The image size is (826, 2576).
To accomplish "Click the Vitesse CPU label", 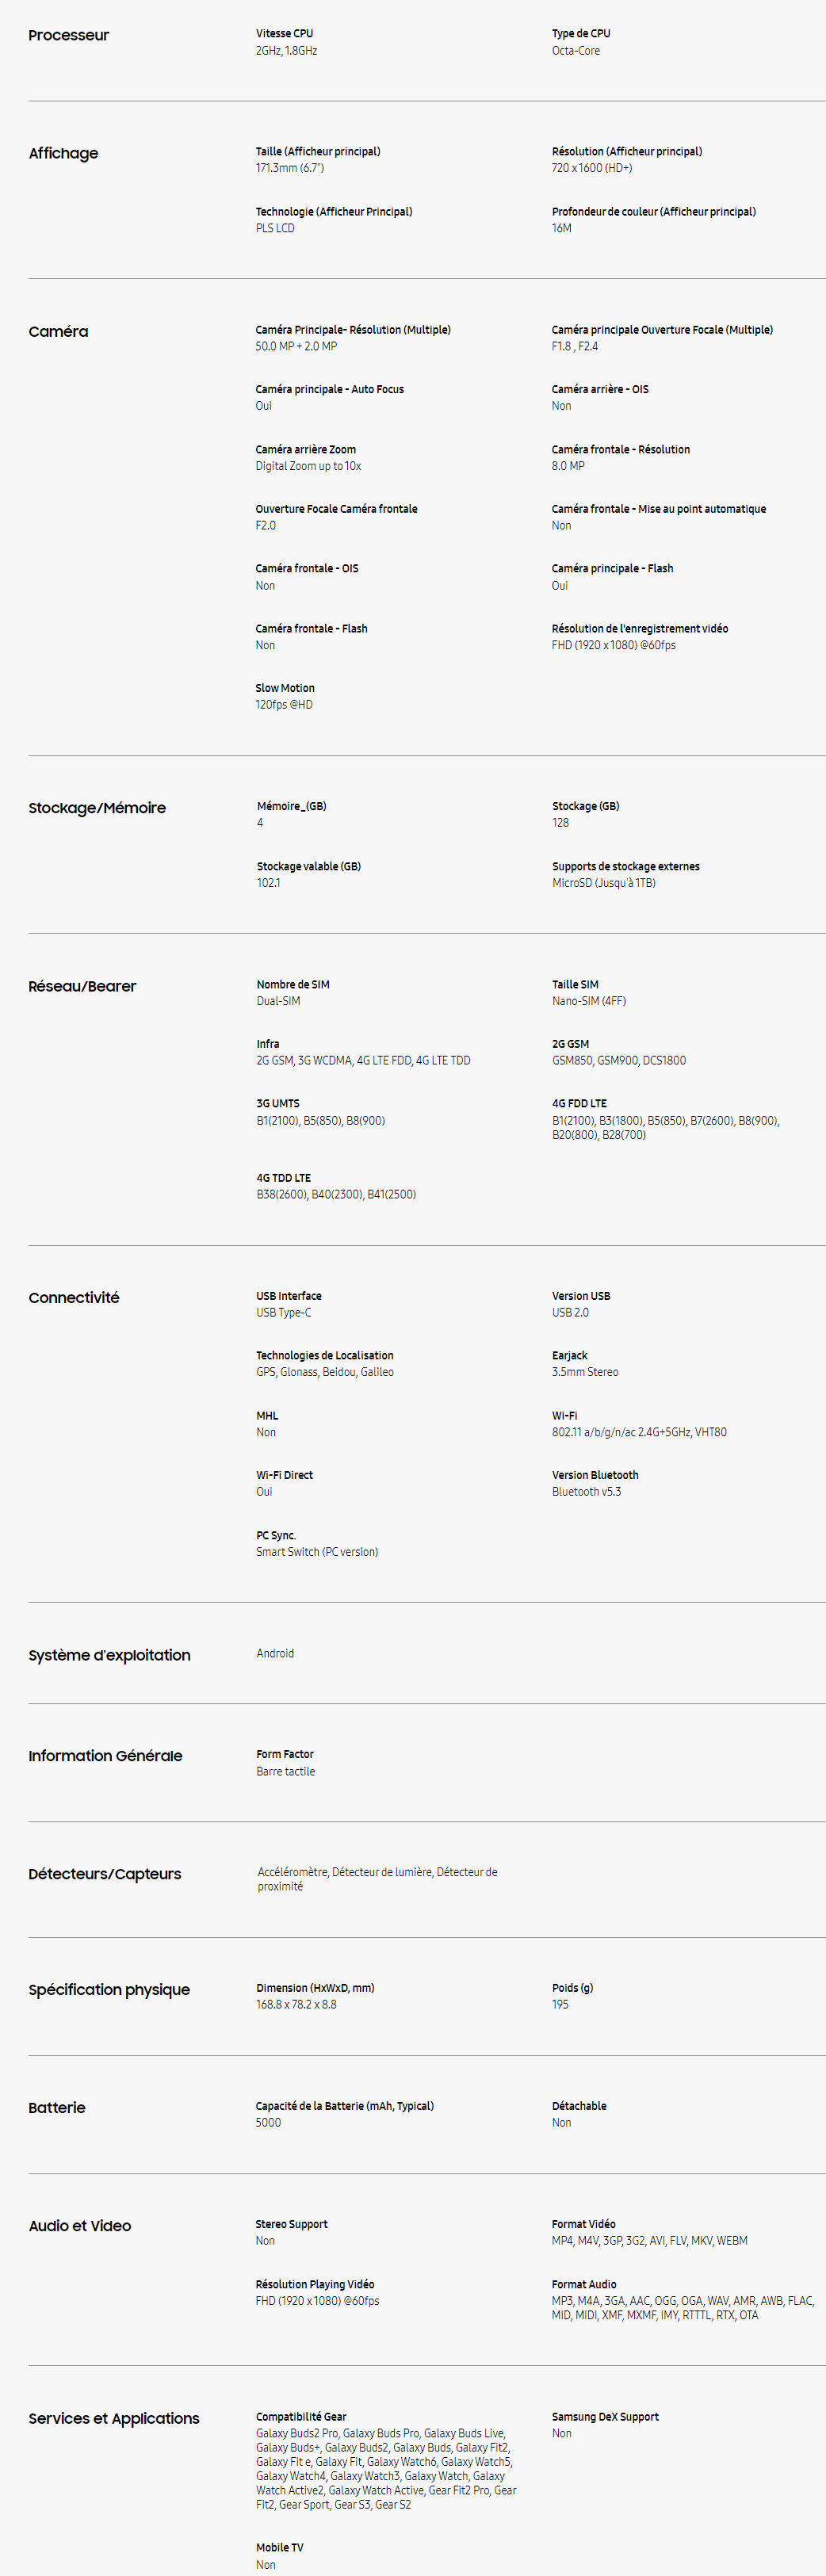I will [x=284, y=33].
